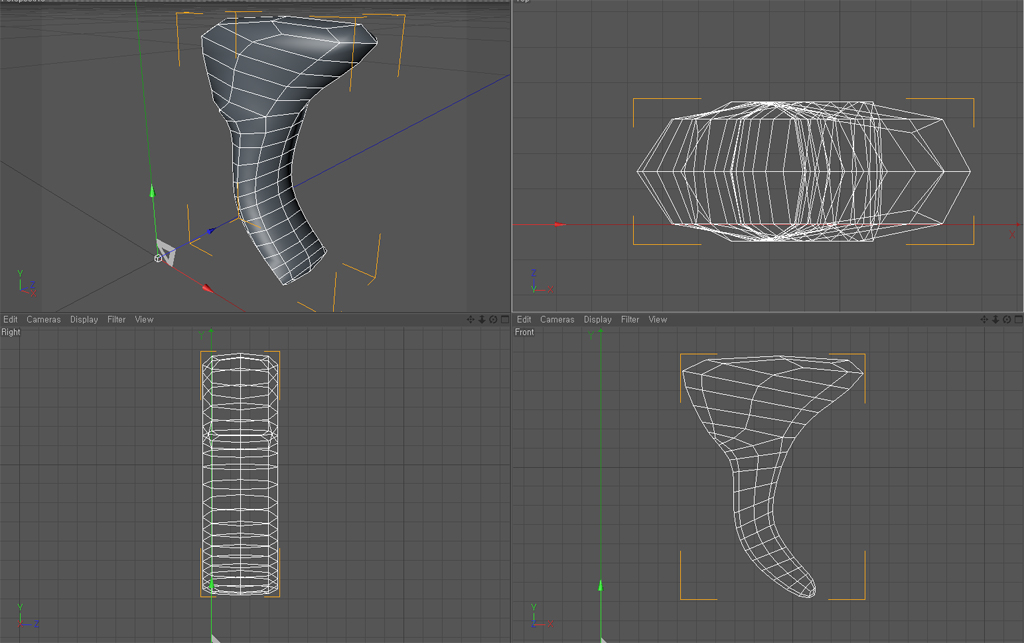Click the "Front" viewport label
The height and width of the screenshot is (643, 1024).
(x=524, y=332)
